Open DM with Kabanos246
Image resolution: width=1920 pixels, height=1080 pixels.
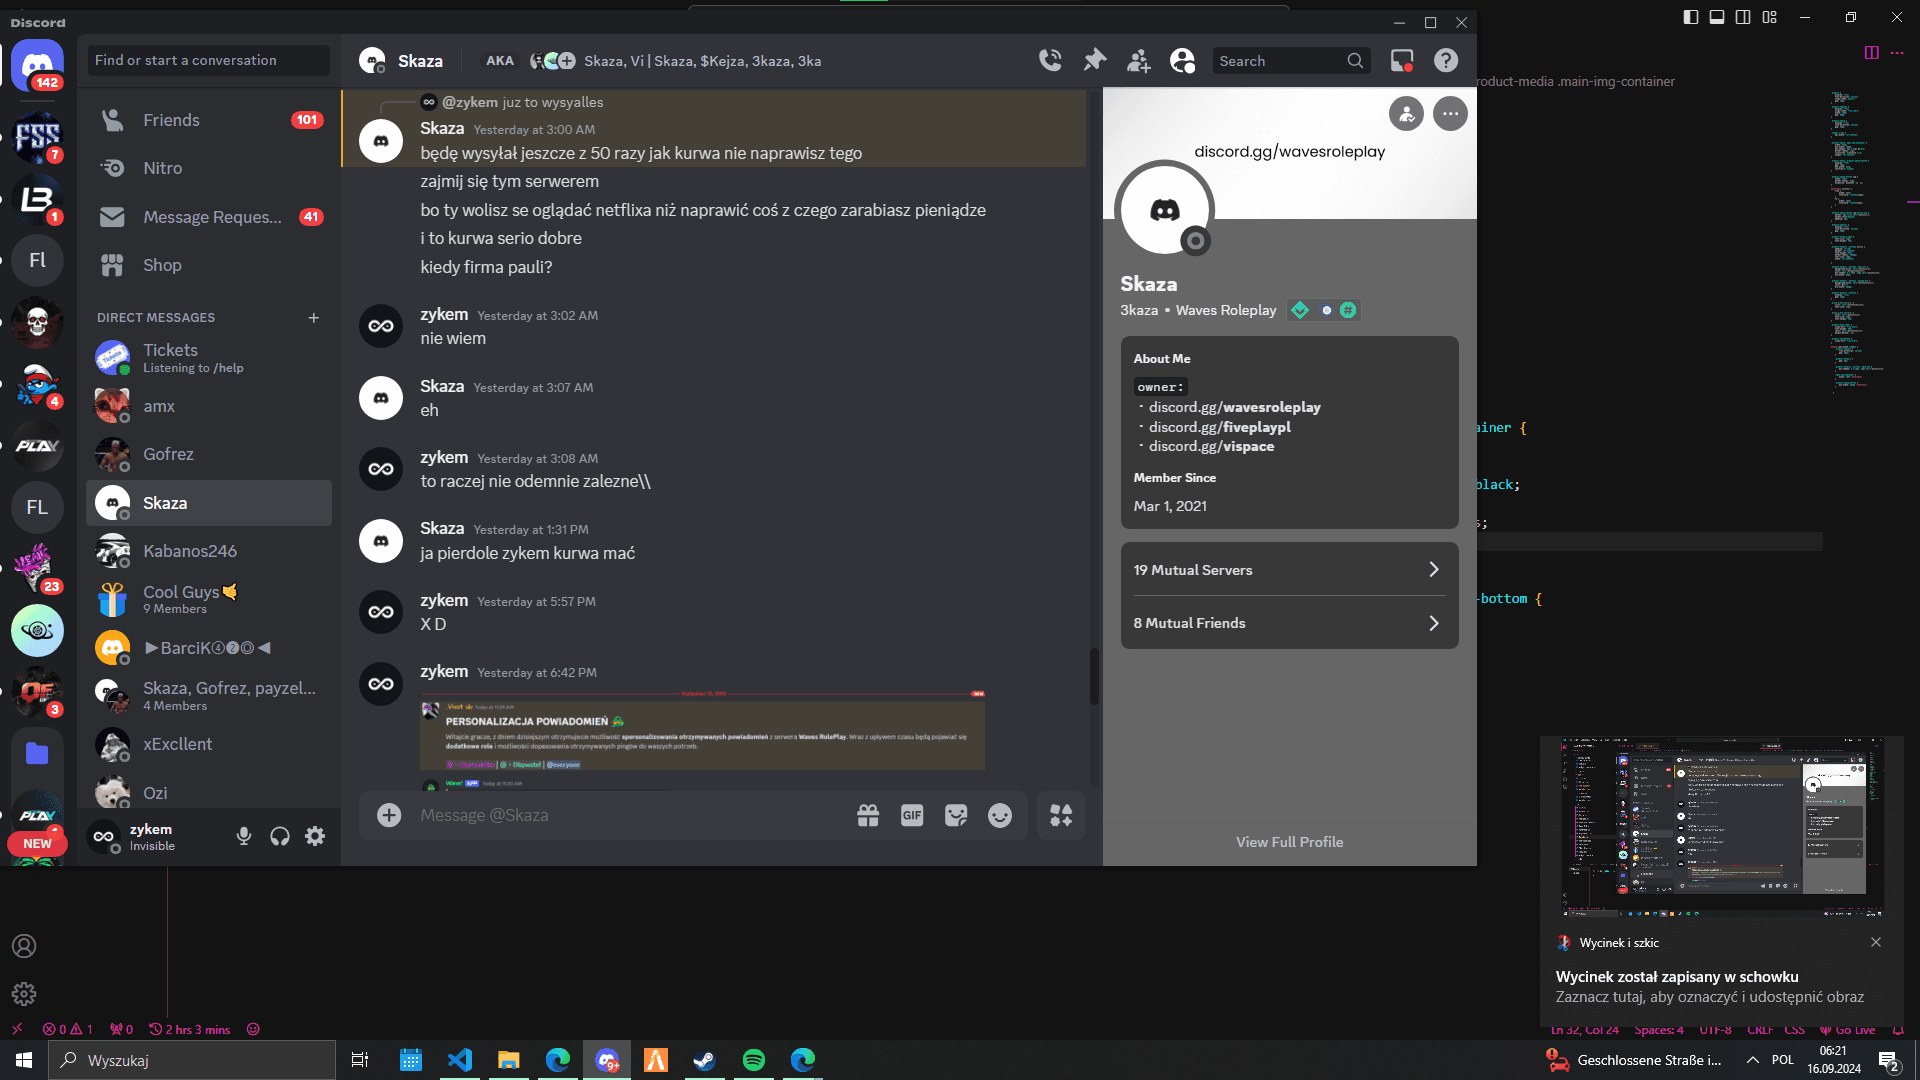[x=209, y=551]
